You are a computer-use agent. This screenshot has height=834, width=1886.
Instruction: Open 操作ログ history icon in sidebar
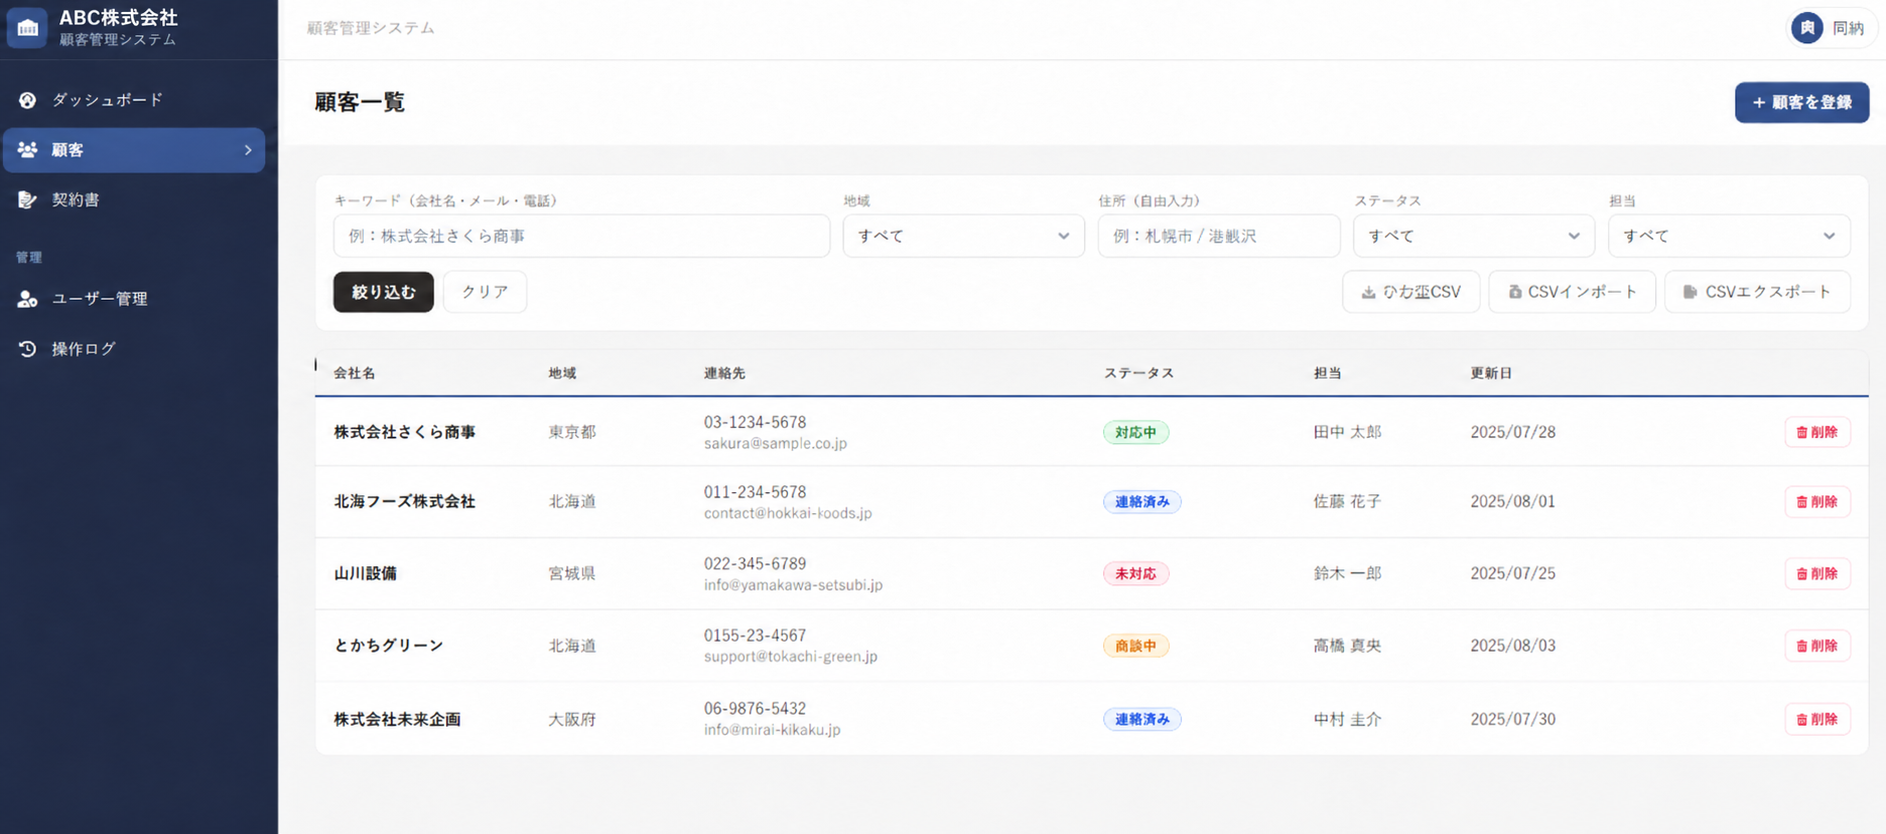[x=27, y=349]
